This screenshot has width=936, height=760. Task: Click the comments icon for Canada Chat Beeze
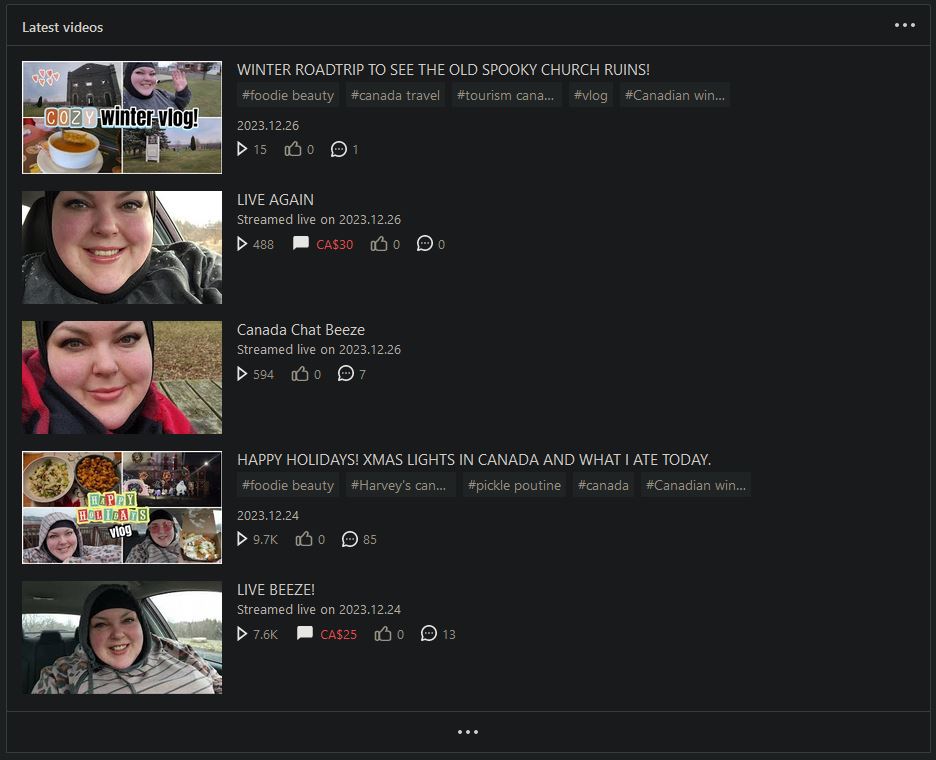click(346, 374)
